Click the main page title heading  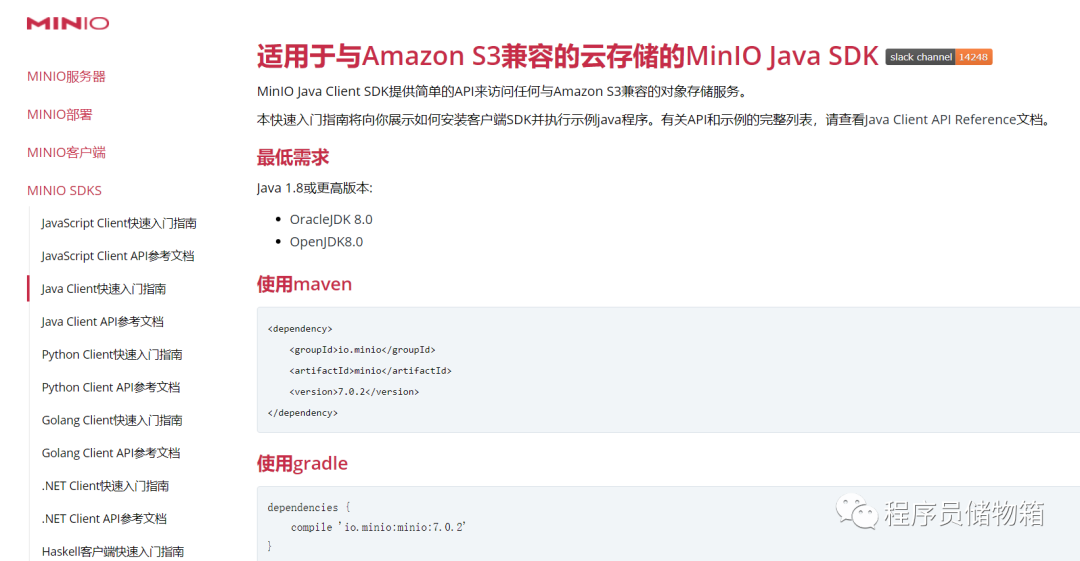(568, 56)
